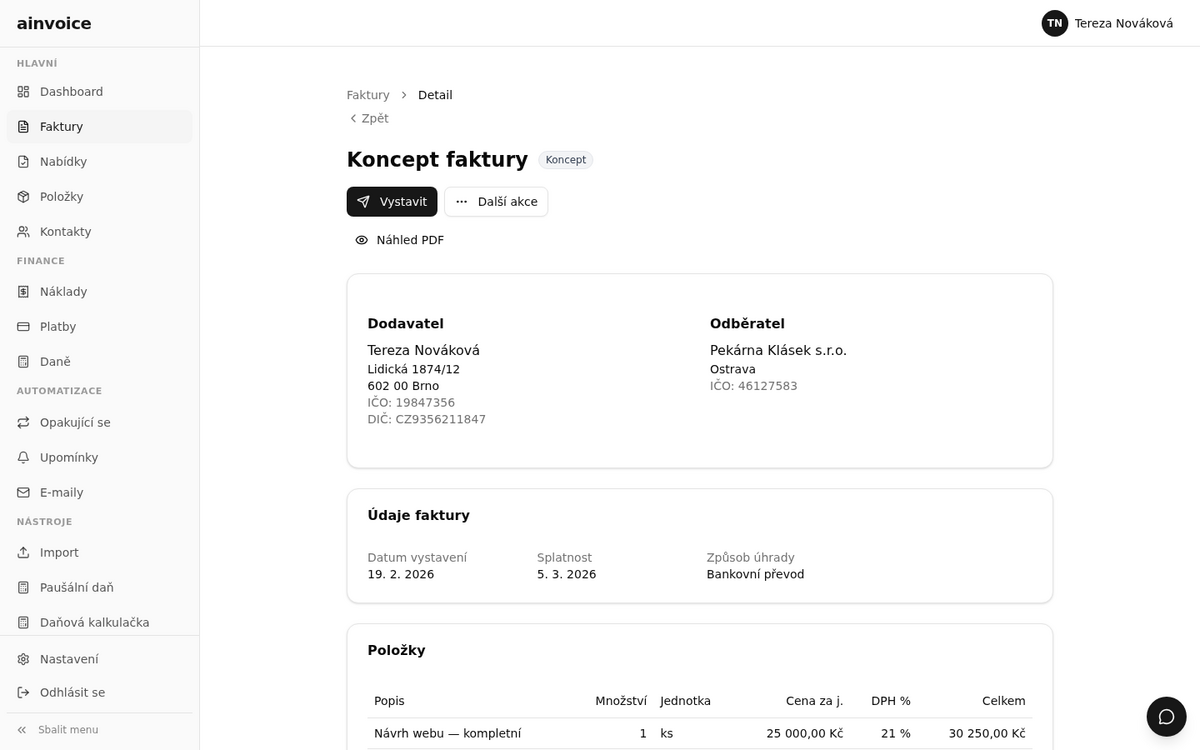Show invoice preview with Náhled PDF
Viewport: 1200px width, 750px height.
tap(400, 240)
